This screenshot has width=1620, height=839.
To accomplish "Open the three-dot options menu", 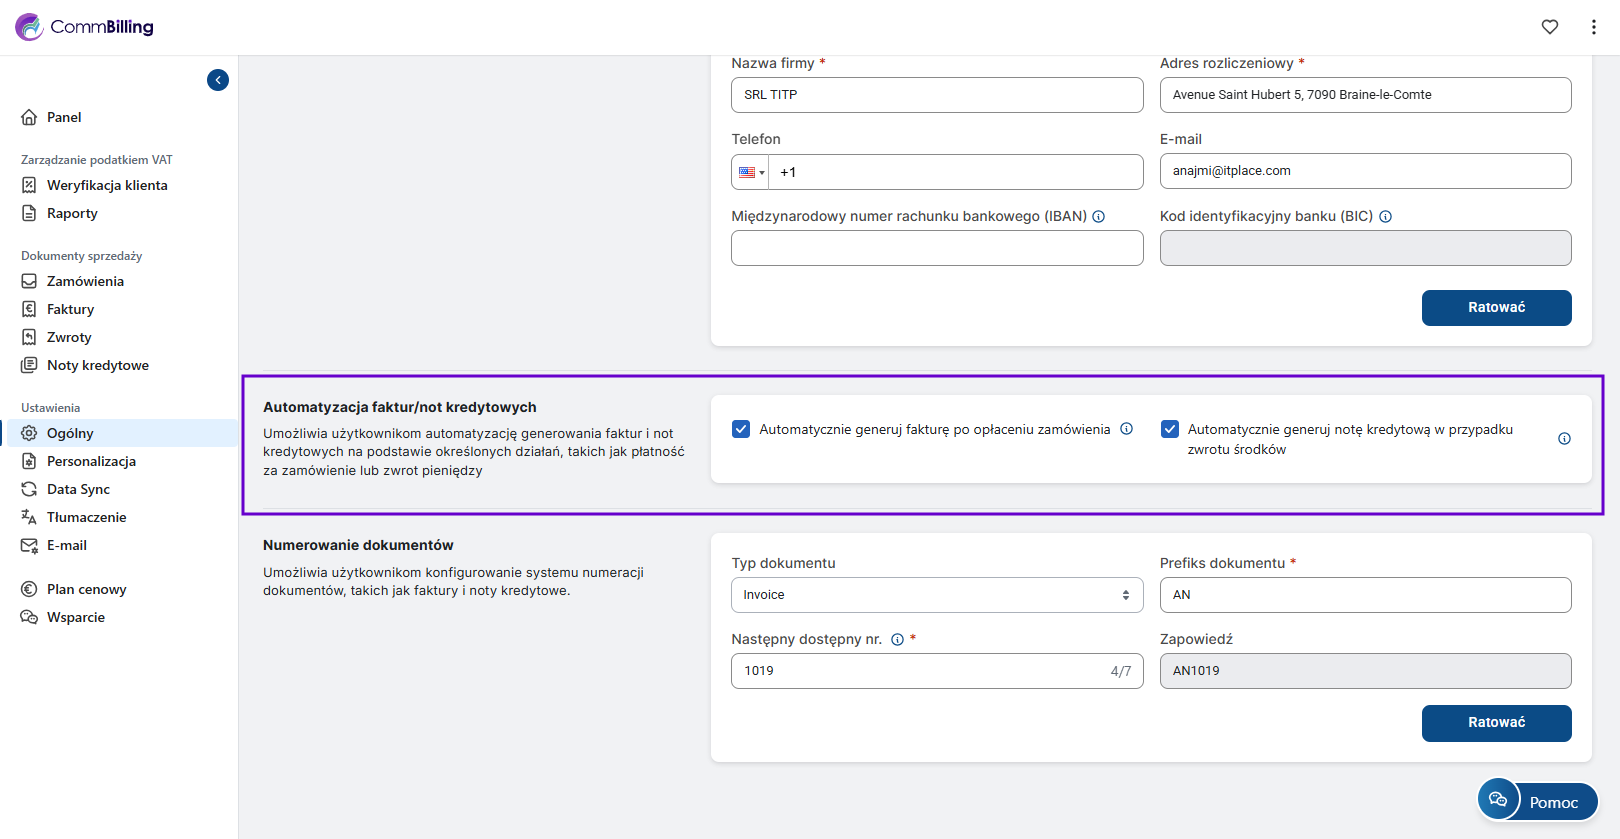I will (x=1593, y=27).
